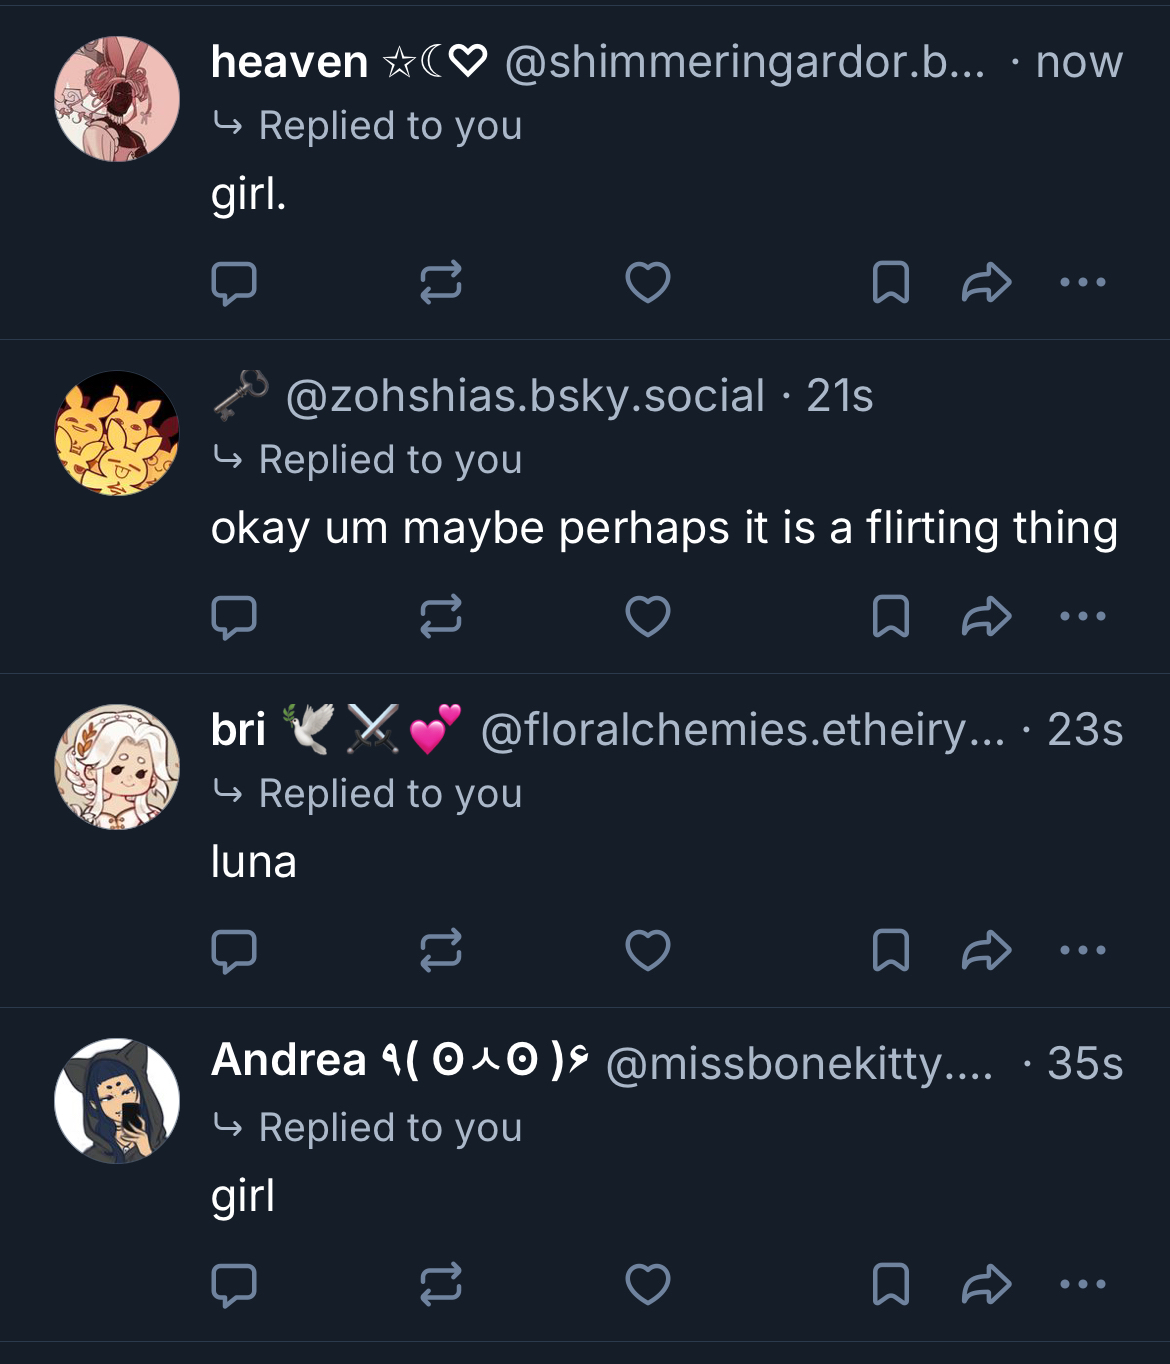The image size is (1170, 1364).
Task: Open heaven's profile avatar
Action: (117, 99)
